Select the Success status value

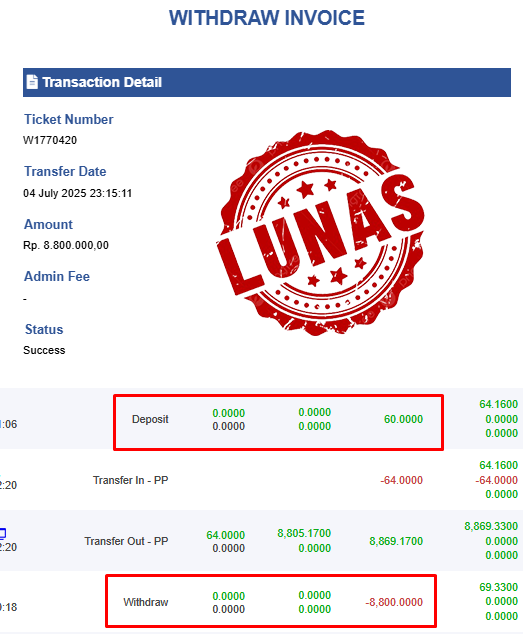click(44, 350)
